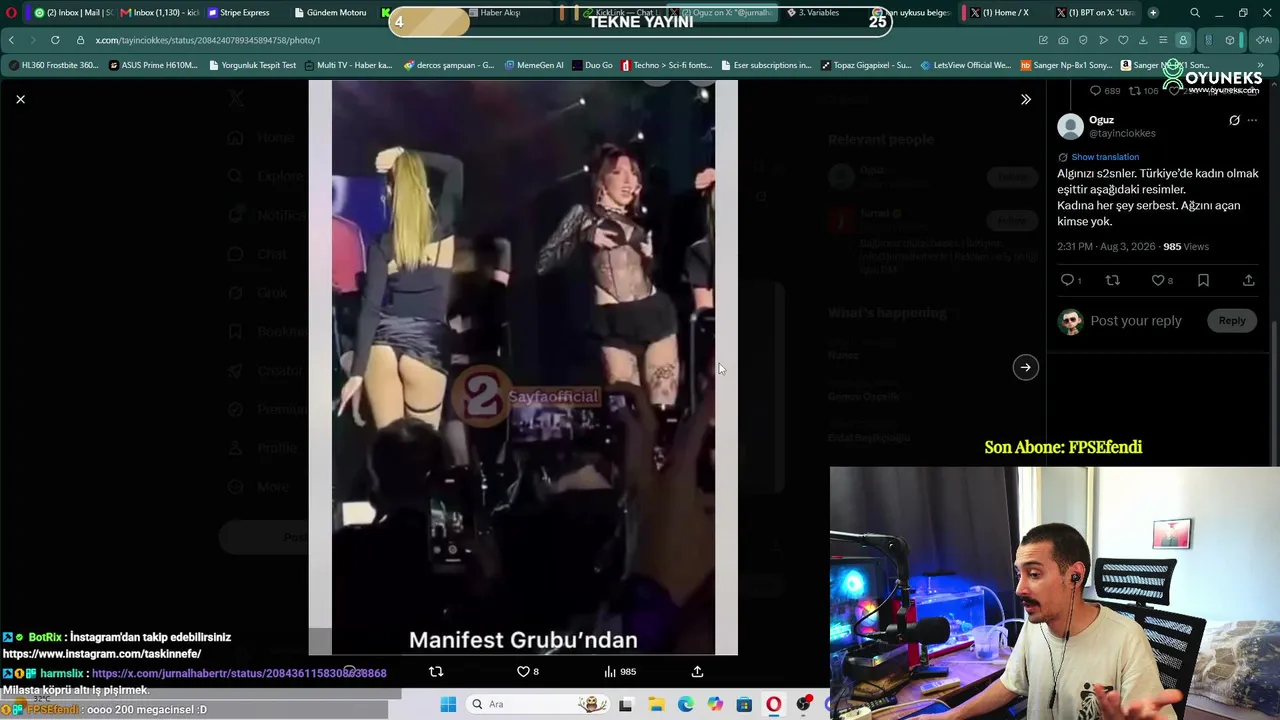Switch to the Inbox | Mail tab
1280x720 pixels.
tap(73, 13)
